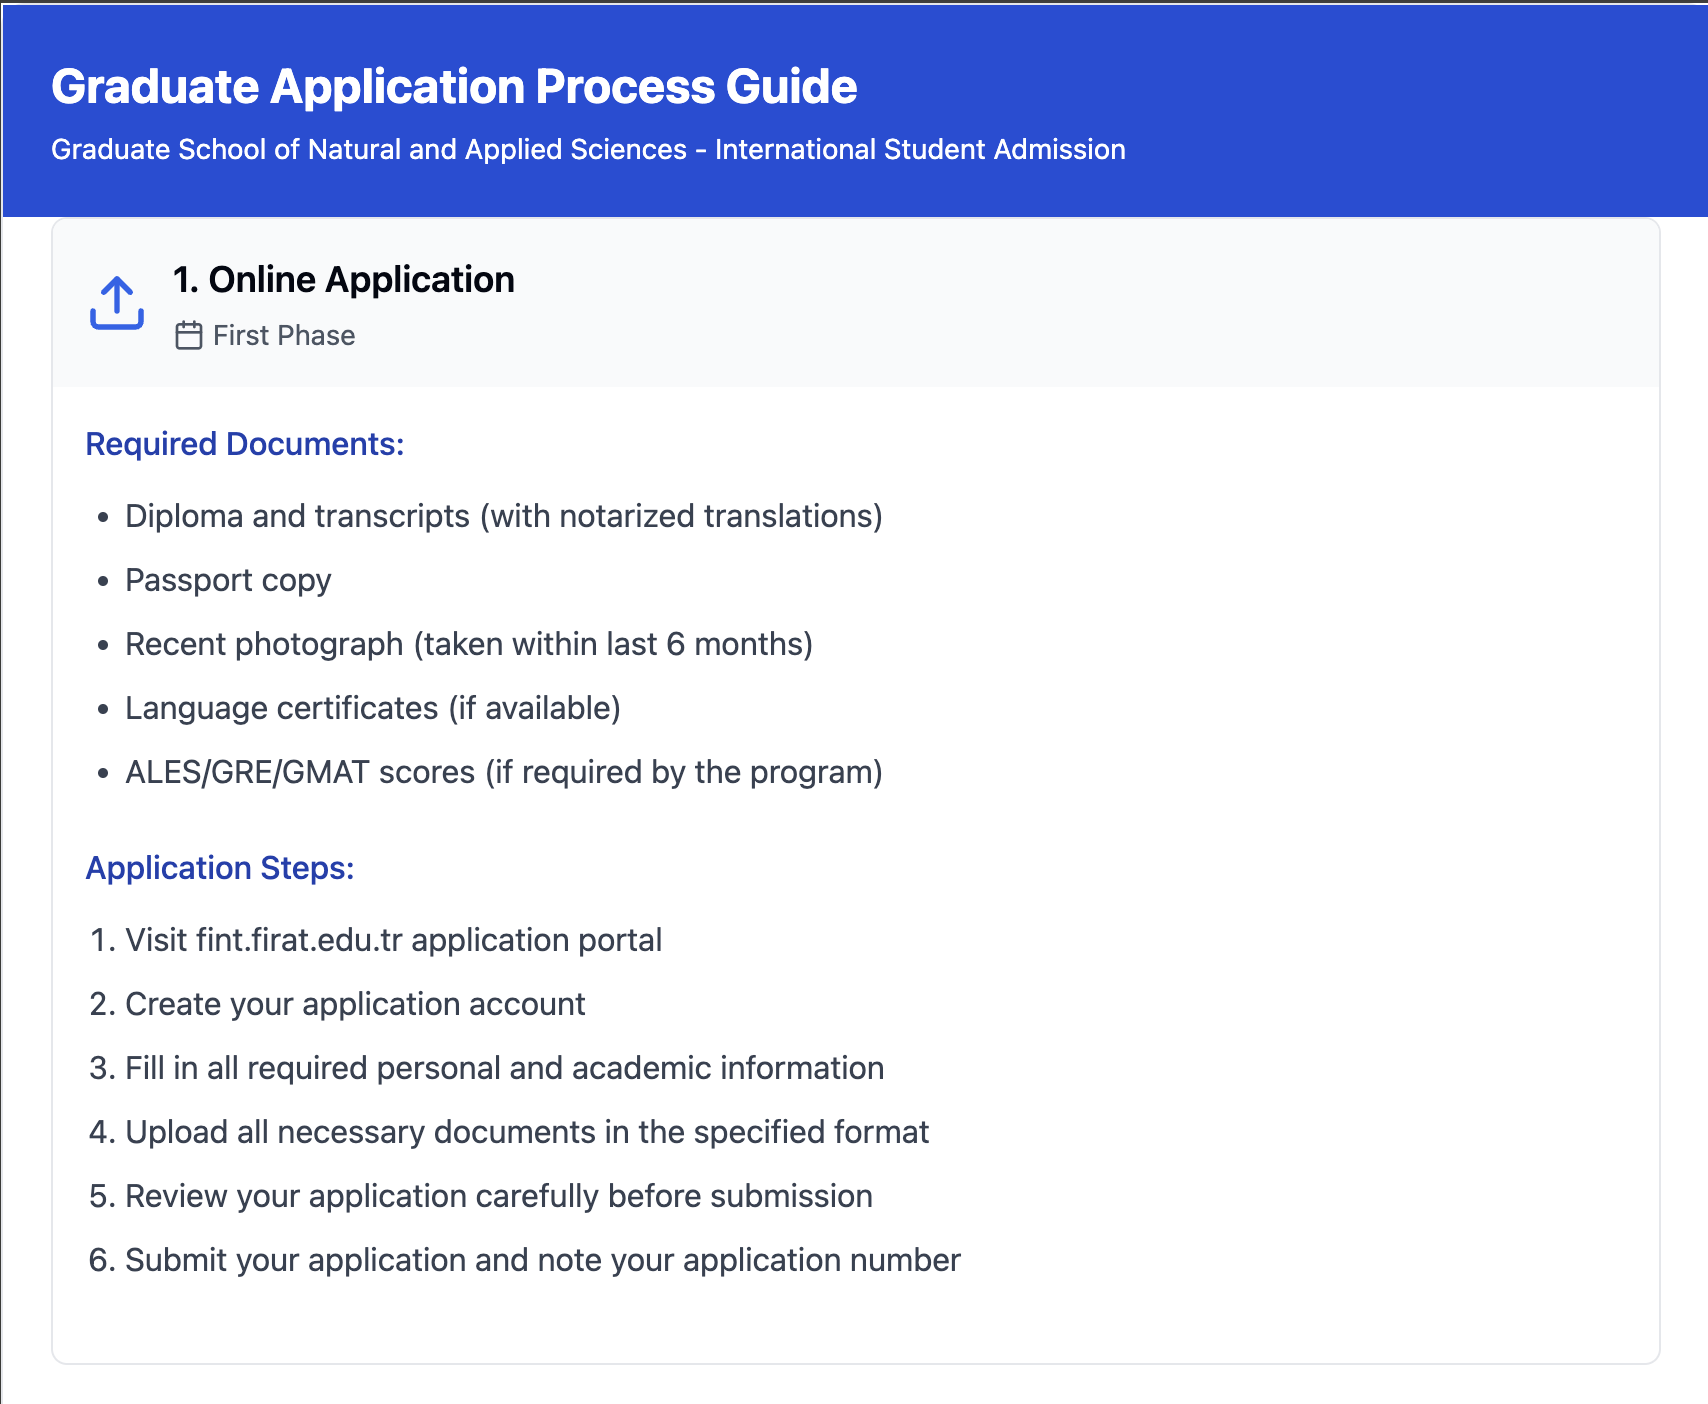Click the Graduate Application Process Guide title
The image size is (1708, 1404).
pos(454,86)
